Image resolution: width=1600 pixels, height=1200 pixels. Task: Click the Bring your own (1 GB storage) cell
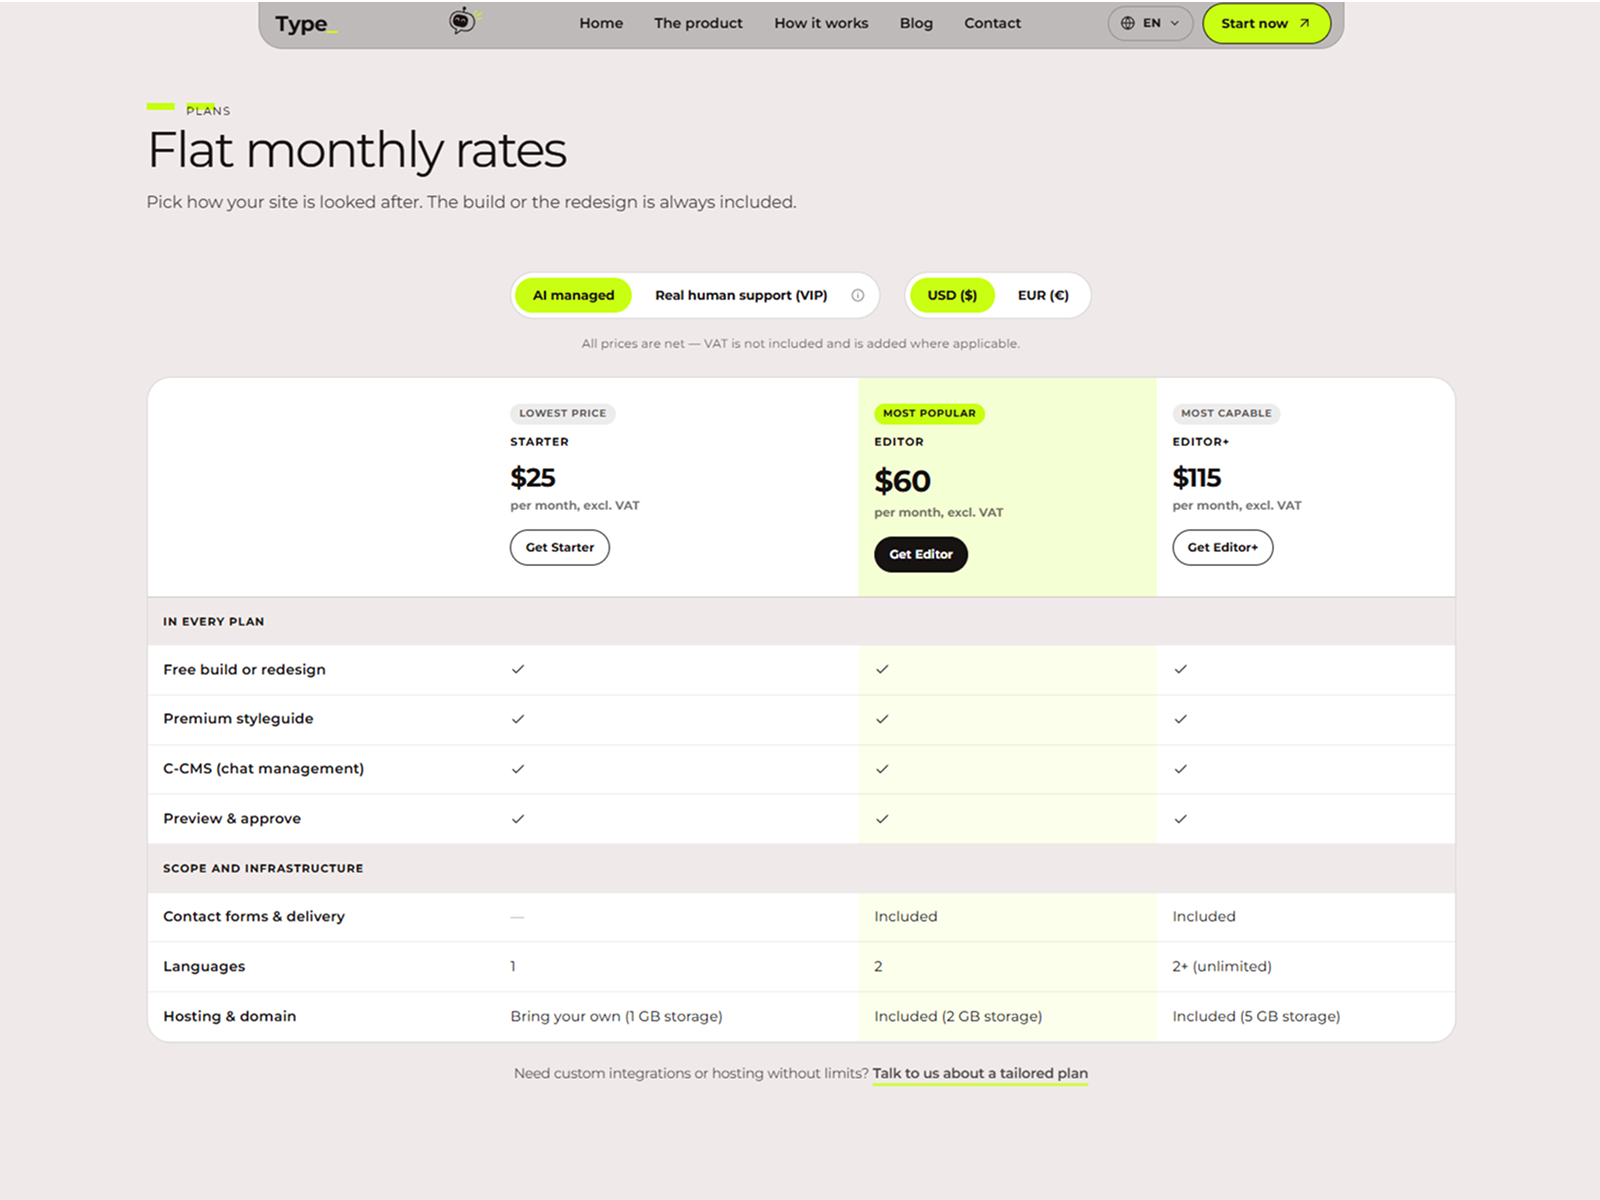coord(616,1016)
